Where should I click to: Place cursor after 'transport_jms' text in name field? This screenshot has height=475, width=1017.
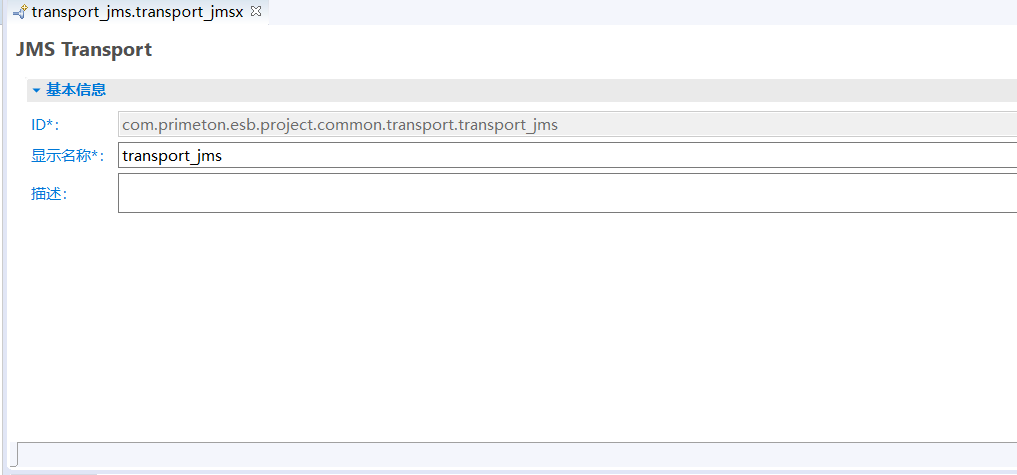(x=224, y=156)
